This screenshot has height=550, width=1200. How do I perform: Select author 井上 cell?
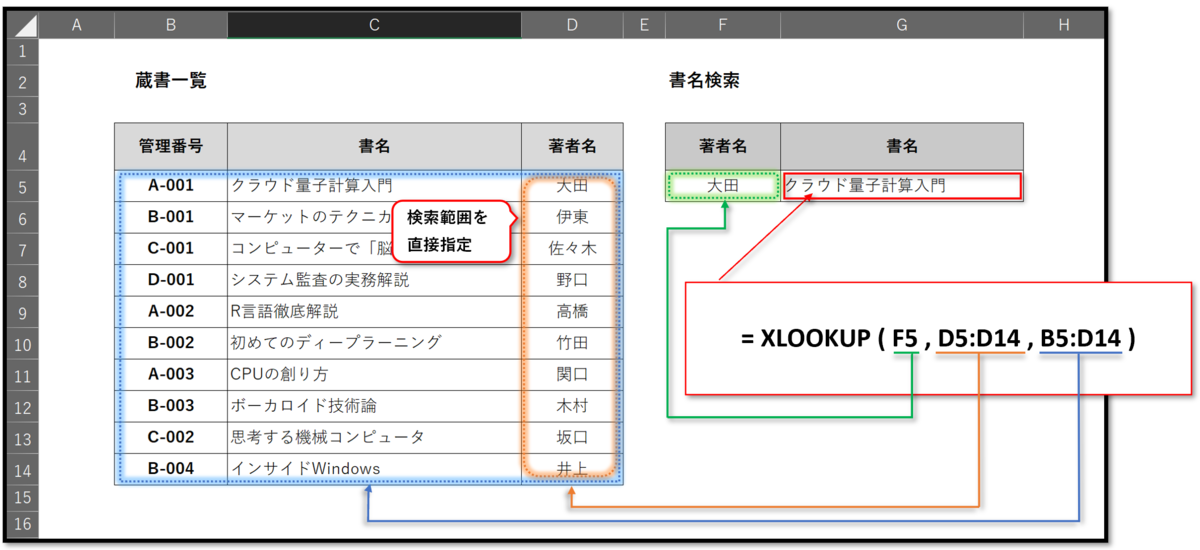point(572,469)
